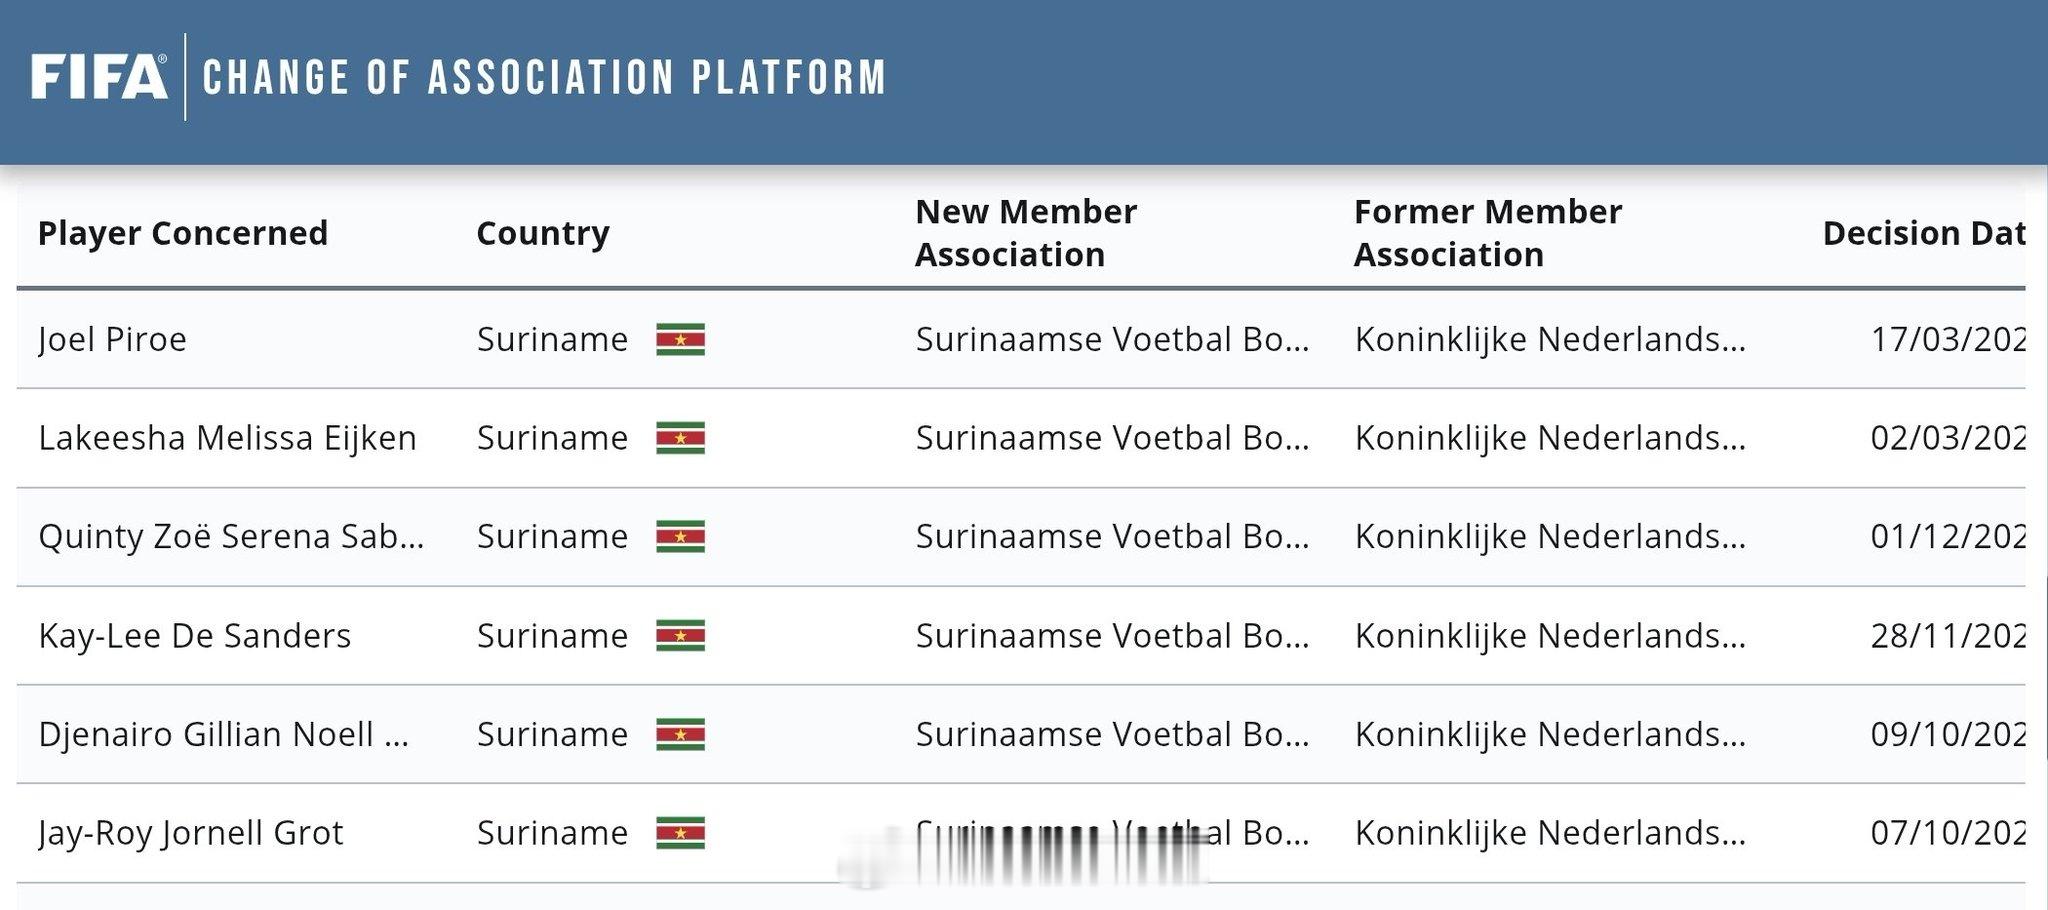The image size is (2048, 910).
Task: Click Suriname flag in Quinty Zoë Serena row
Action: [680, 537]
